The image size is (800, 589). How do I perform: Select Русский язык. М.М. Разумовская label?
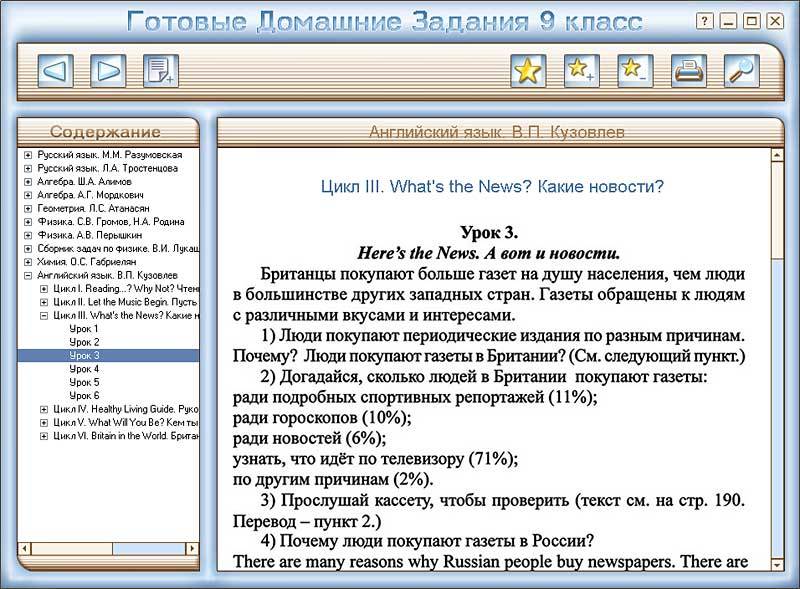click(110, 155)
